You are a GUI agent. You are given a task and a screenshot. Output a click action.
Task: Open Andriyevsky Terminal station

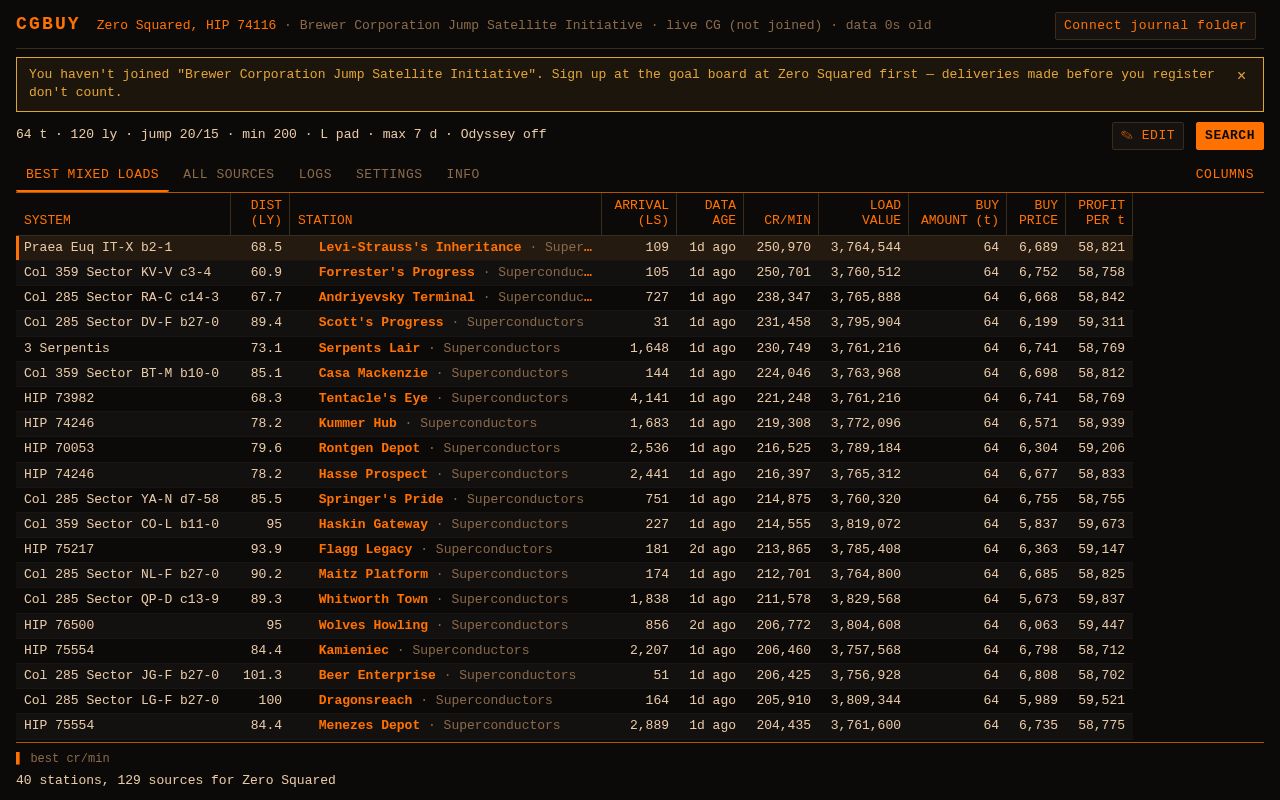397,298
